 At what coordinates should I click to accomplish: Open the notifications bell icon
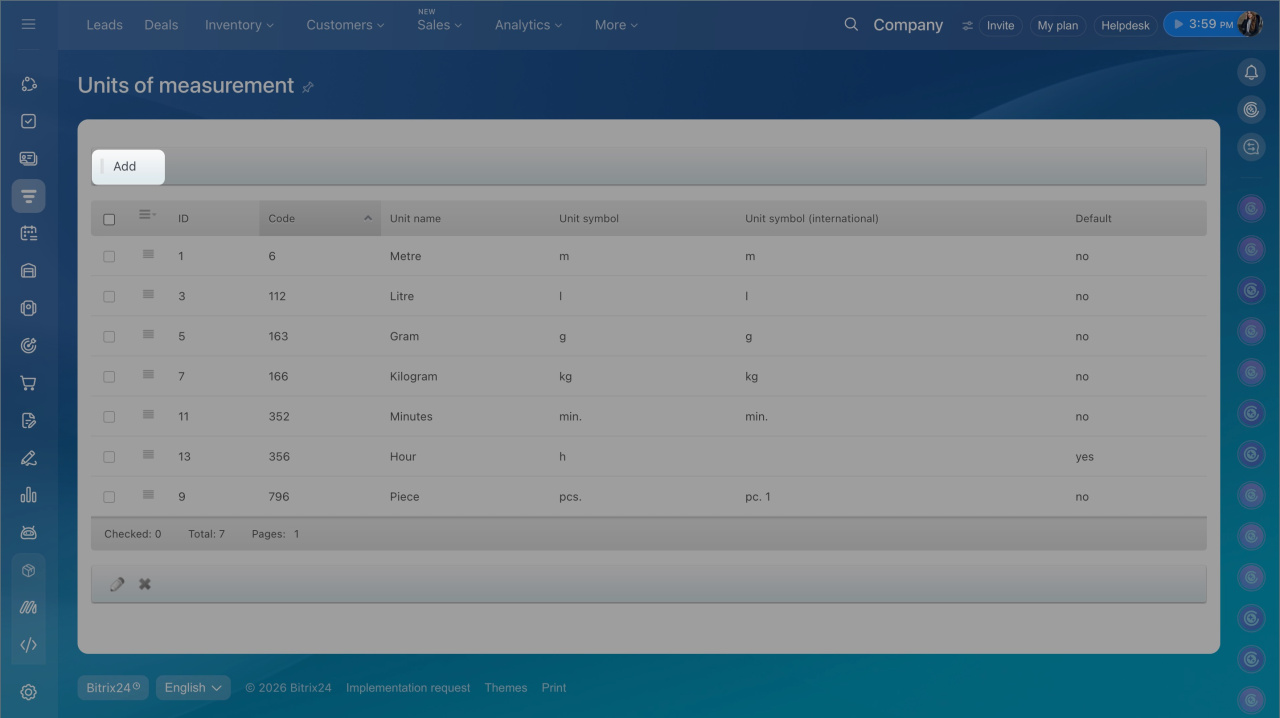[x=1251, y=72]
